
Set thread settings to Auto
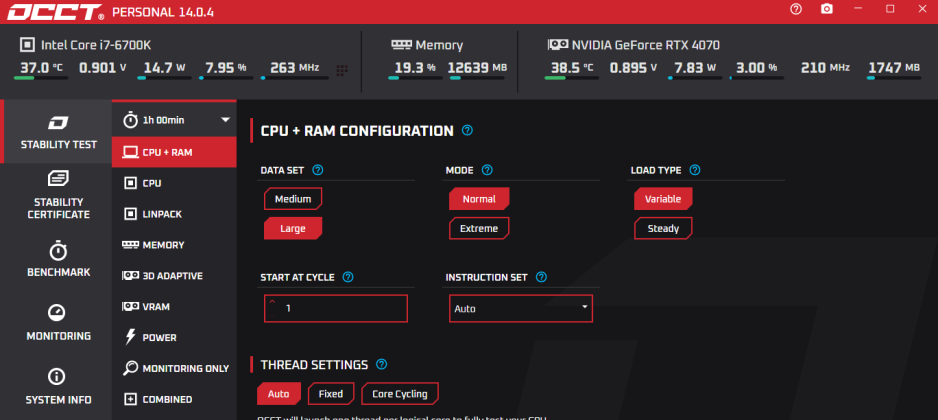pyautogui.click(x=278, y=394)
